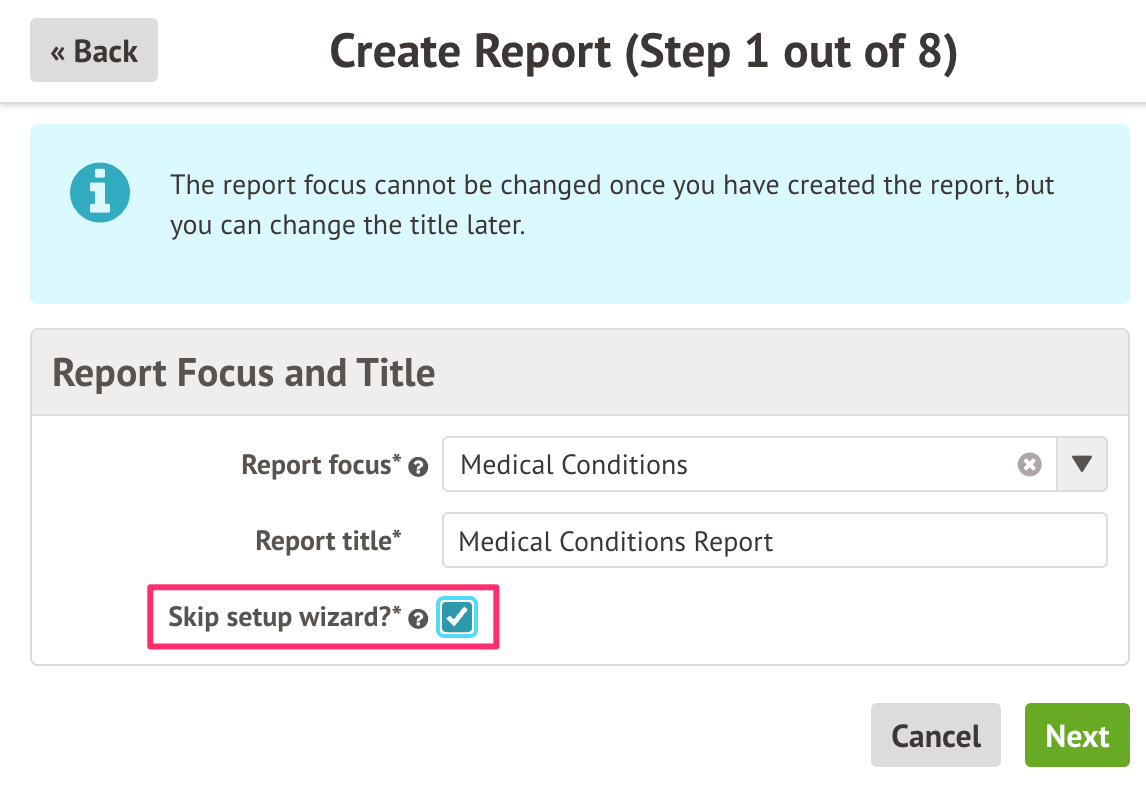Click help icon beside Report focus label
This screenshot has width=1146, height=790.
click(419, 467)
